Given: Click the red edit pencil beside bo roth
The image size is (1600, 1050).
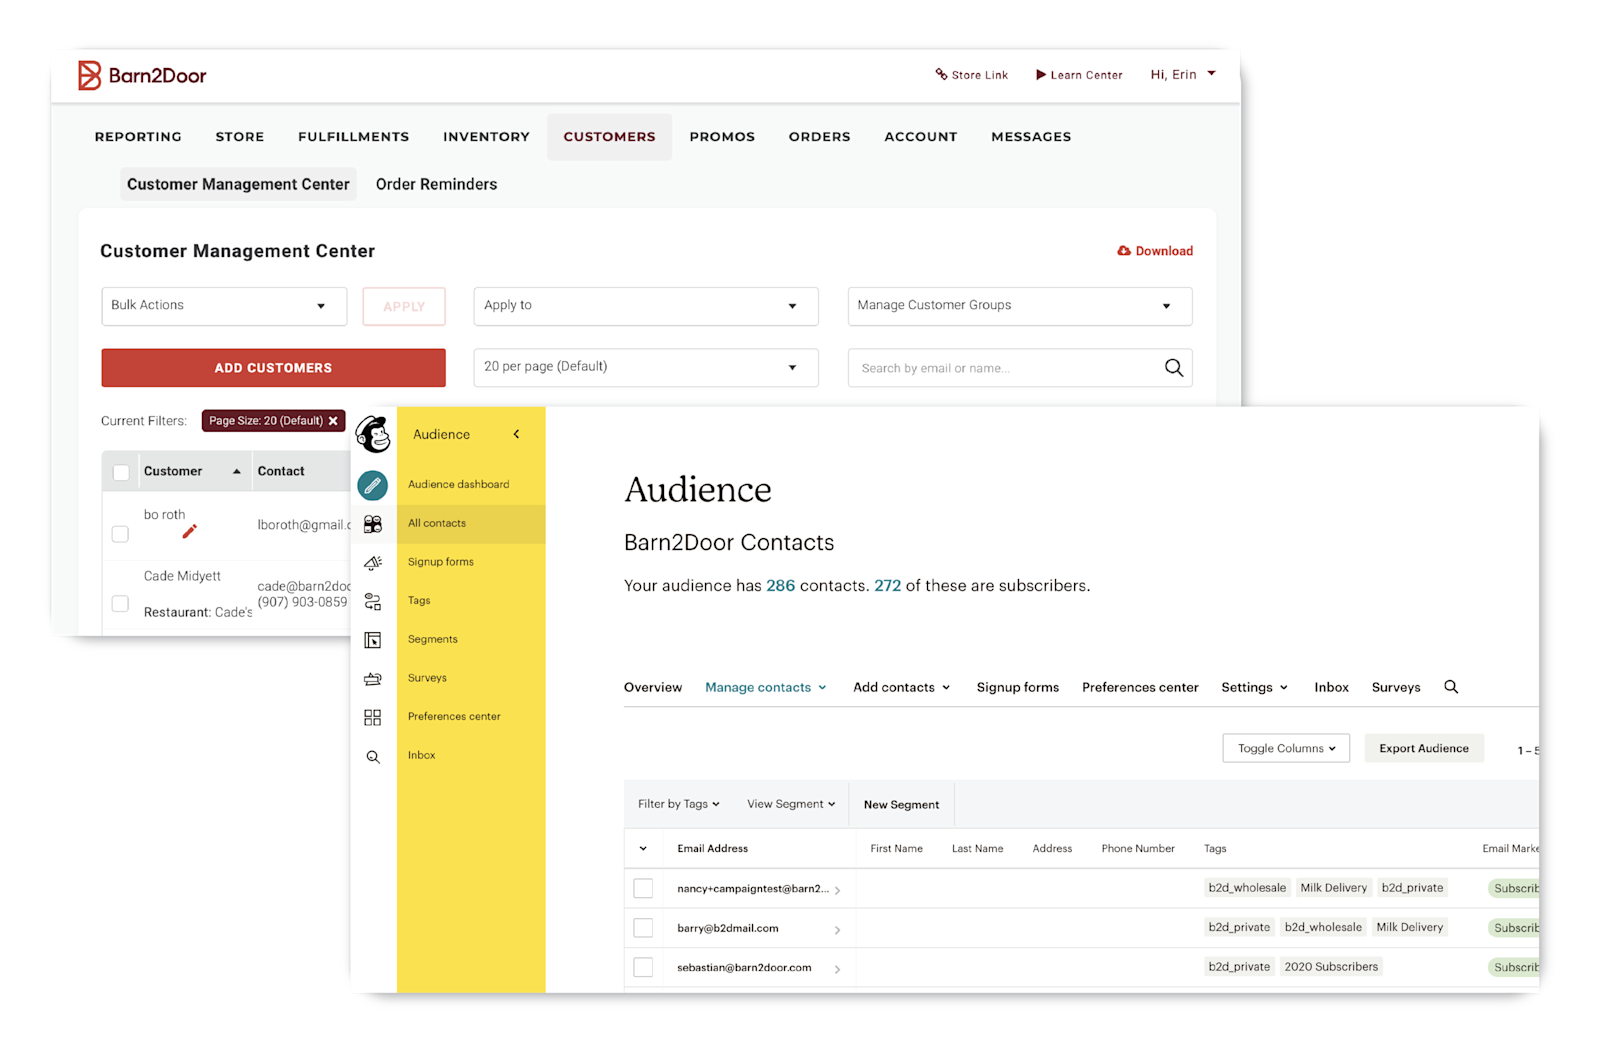Looking at the screenshot, I should point(189,532).
